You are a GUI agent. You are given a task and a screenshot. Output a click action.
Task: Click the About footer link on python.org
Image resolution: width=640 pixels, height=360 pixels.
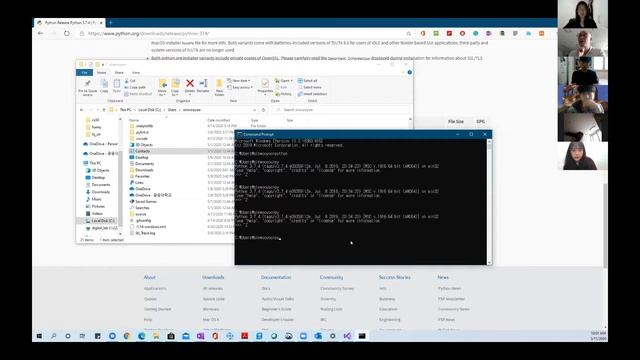click(x=149, y=277)
